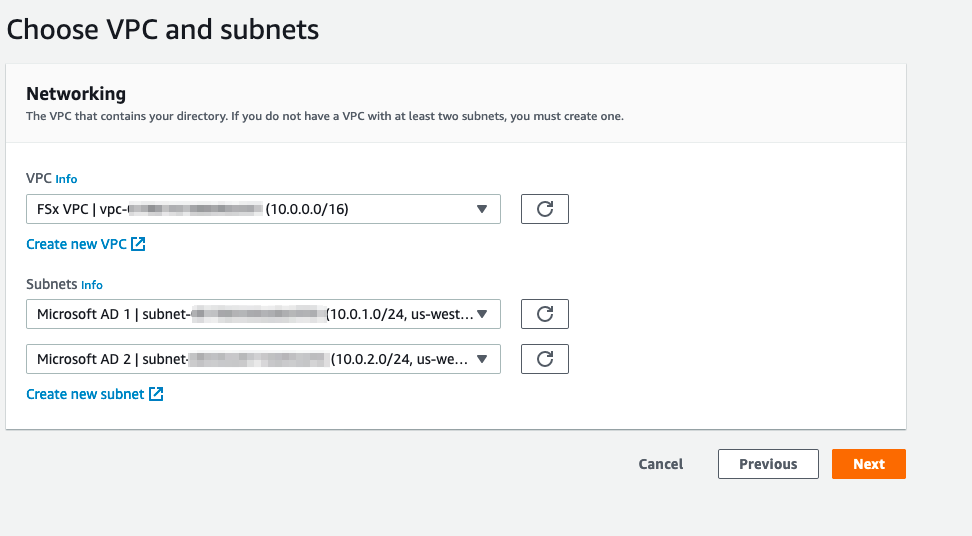Cancel the directory setup
Viewport: 972px width, 536px height.
[x=661, y=464]
